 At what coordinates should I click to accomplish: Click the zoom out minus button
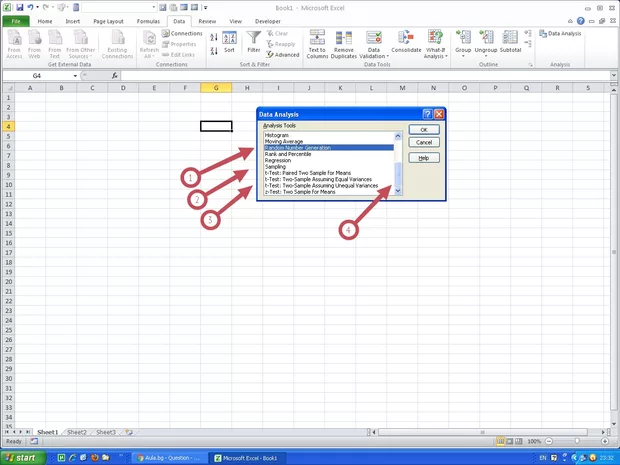click(549, 441)
